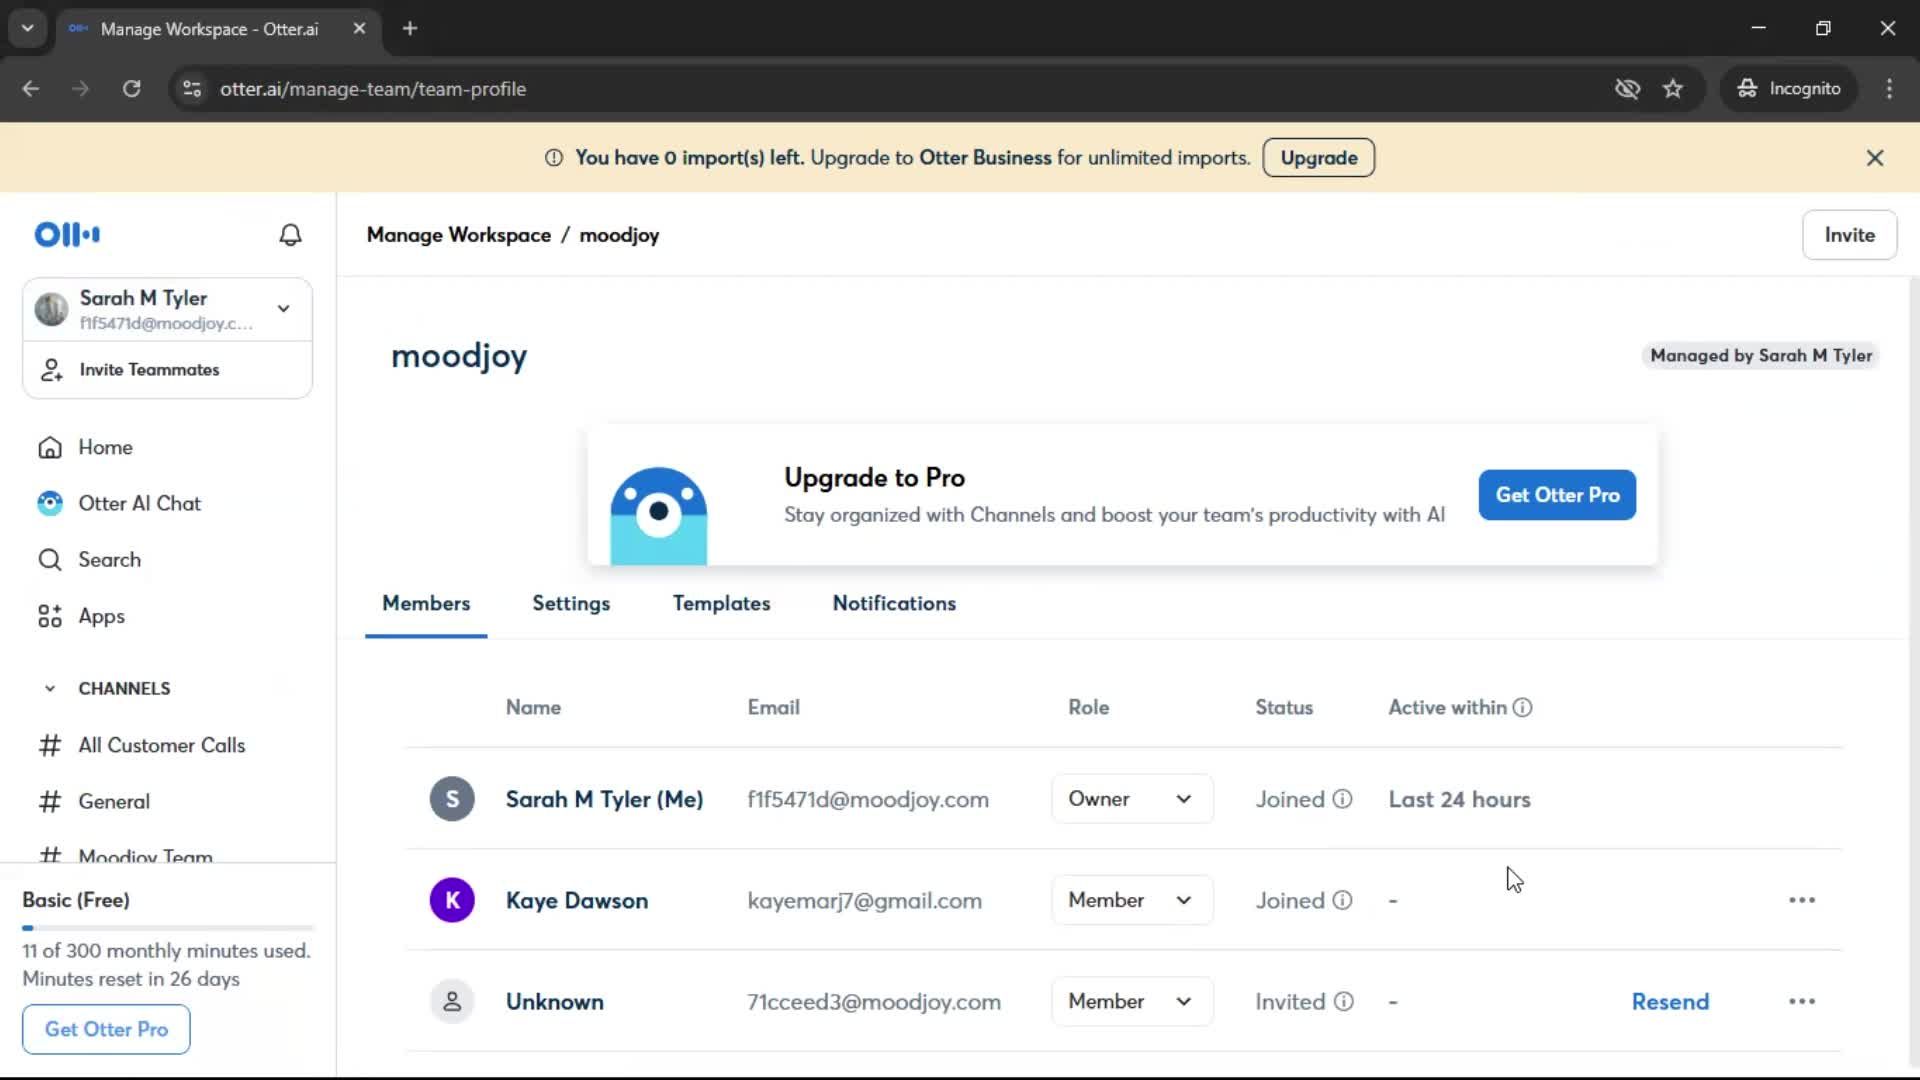Click the Incognito profile chip
Viewport: 1920px width, 1080px height.
point(1789,89)
